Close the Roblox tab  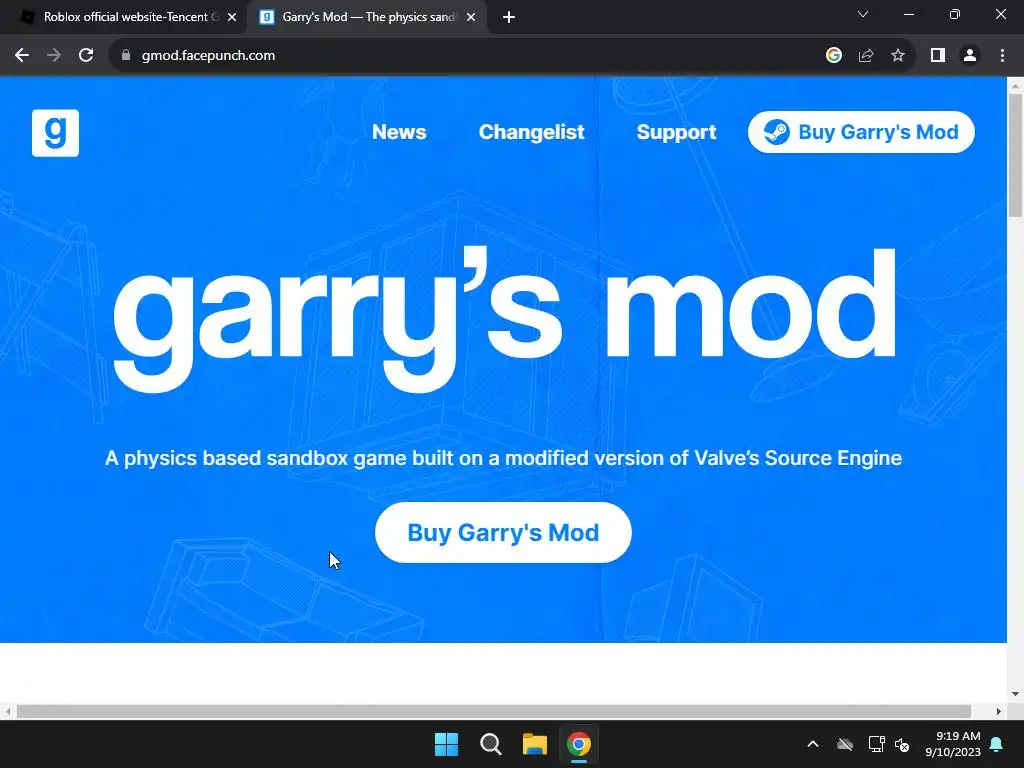pyautogui.click(x=232, y=17)
